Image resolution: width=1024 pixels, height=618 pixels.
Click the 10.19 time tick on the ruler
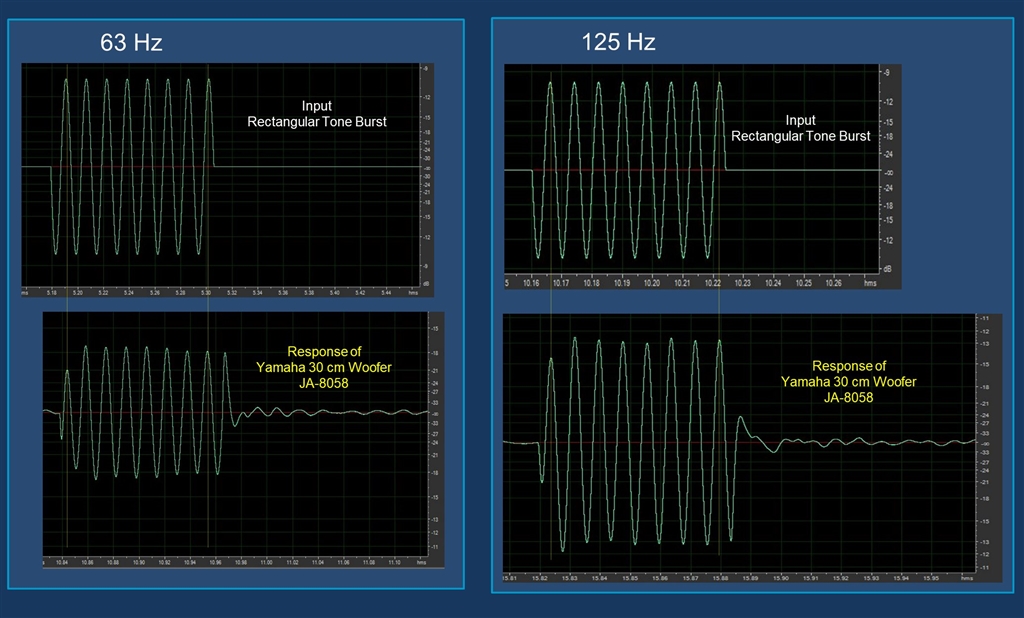622,284
